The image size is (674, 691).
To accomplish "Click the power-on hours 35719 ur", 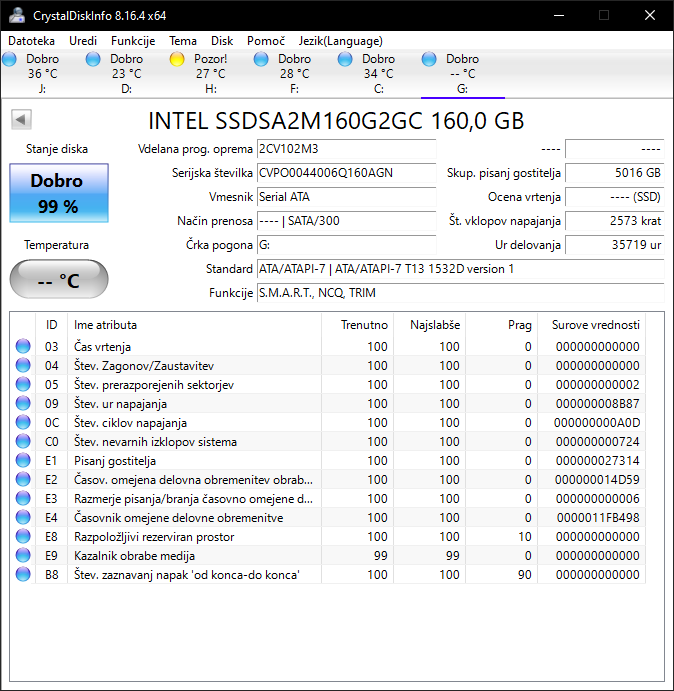I will click(x=614, y=245).
